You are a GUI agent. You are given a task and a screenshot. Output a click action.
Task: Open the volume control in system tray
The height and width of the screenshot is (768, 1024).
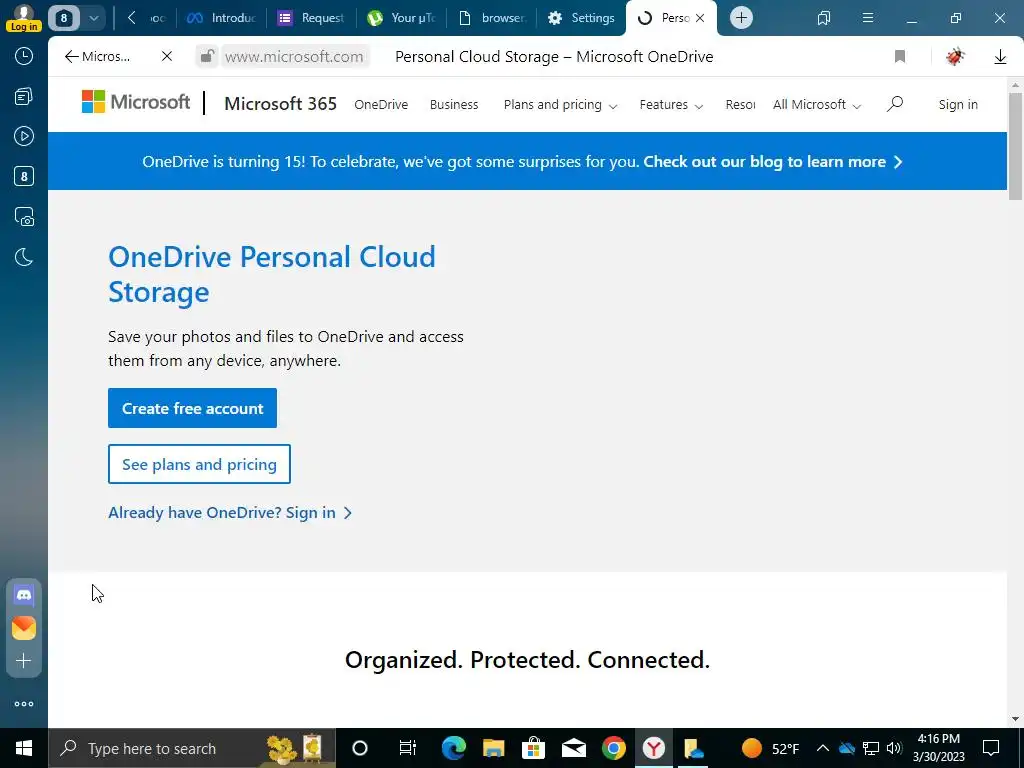tap(894, 748)
